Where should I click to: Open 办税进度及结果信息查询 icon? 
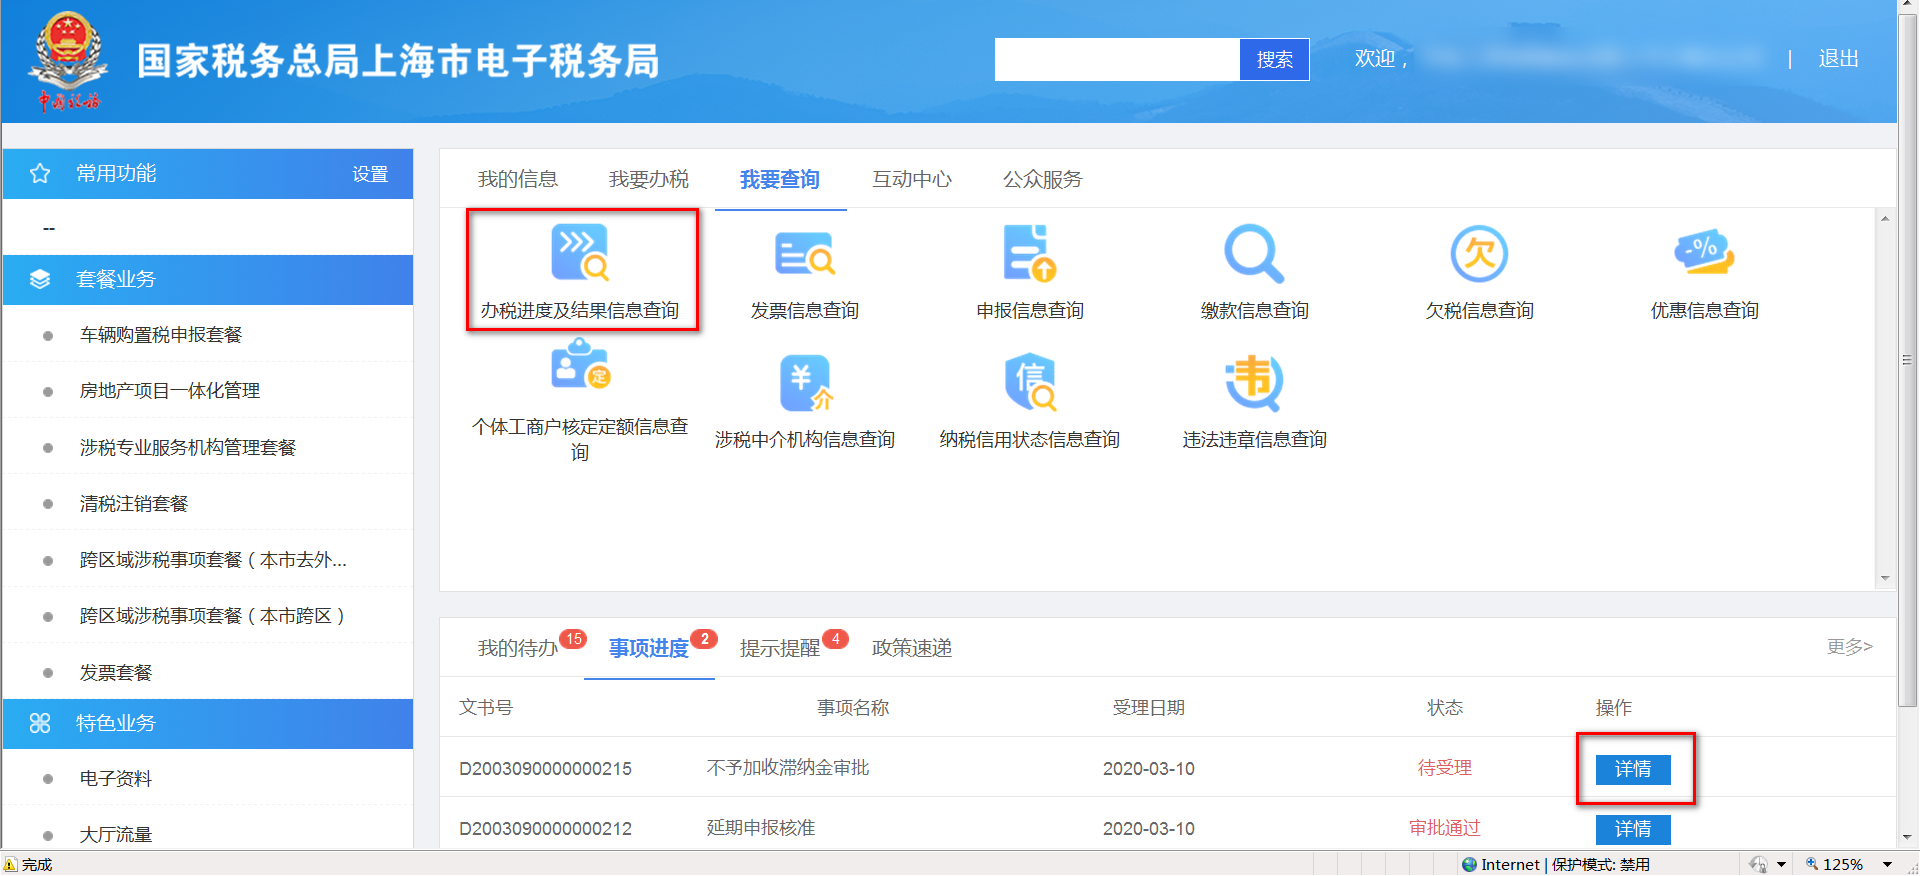pos(580,252)
